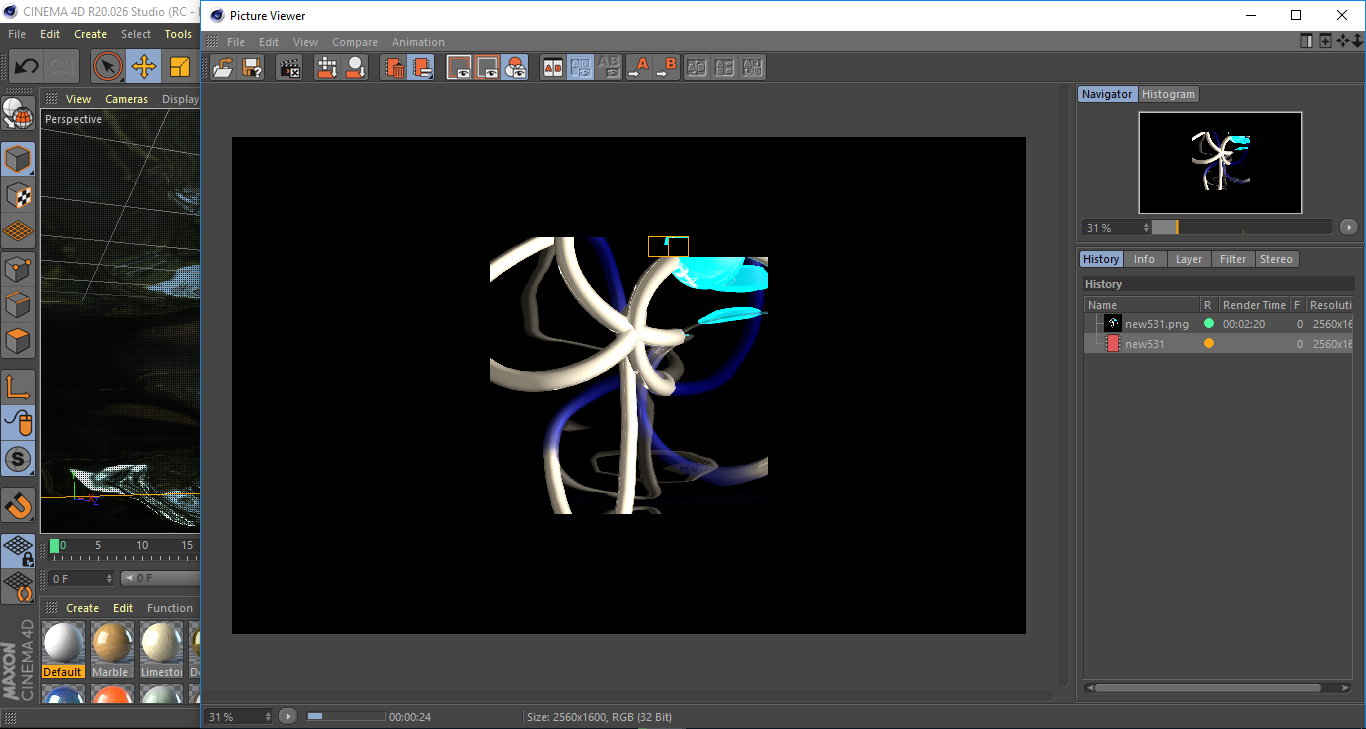The width and height of the screenshot is (1366, 729).
Task: Toggle the first single-frame eye display mode icon
Action: point(459,68)
